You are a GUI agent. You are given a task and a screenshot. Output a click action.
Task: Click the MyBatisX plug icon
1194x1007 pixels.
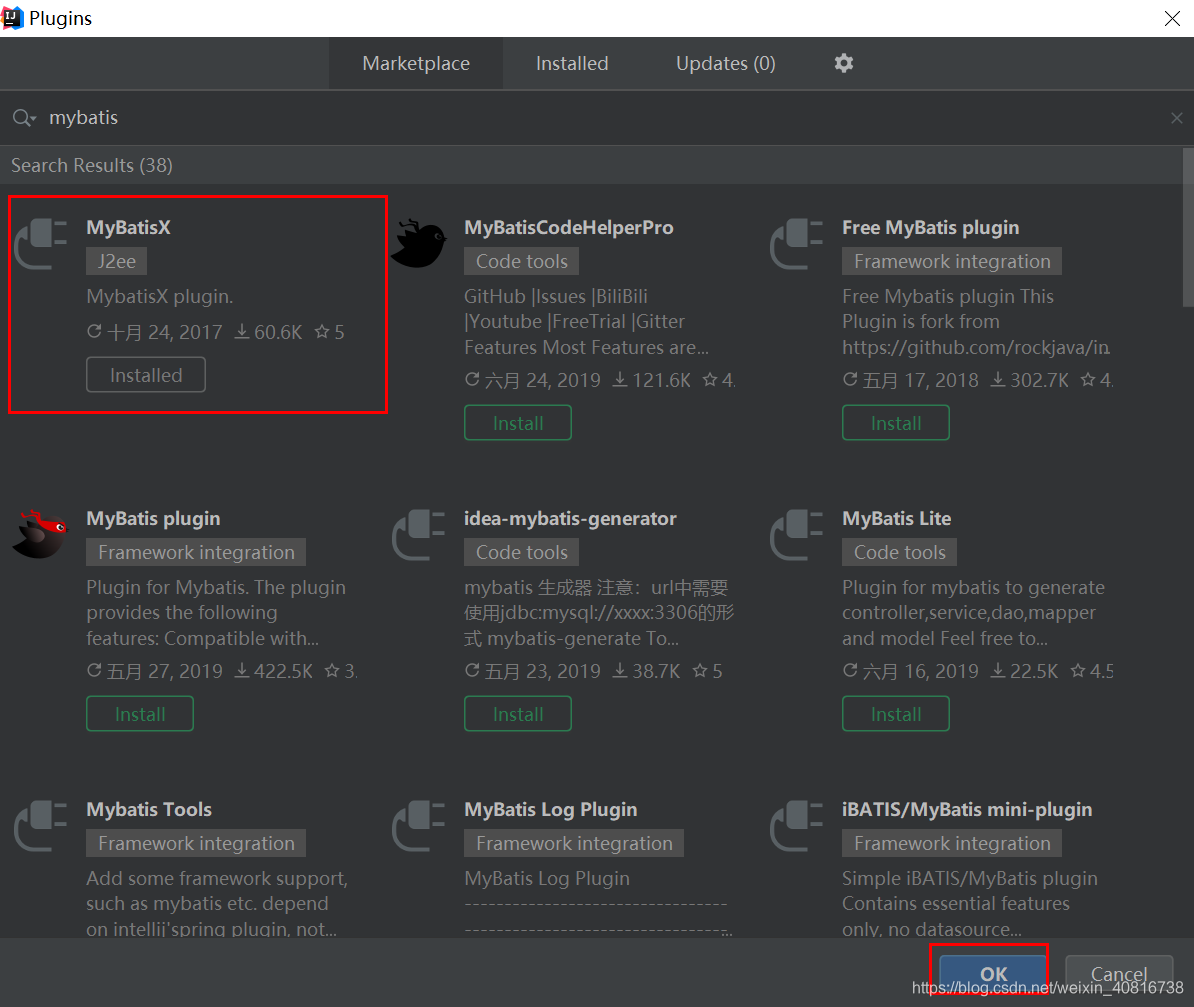coord(41,244)
